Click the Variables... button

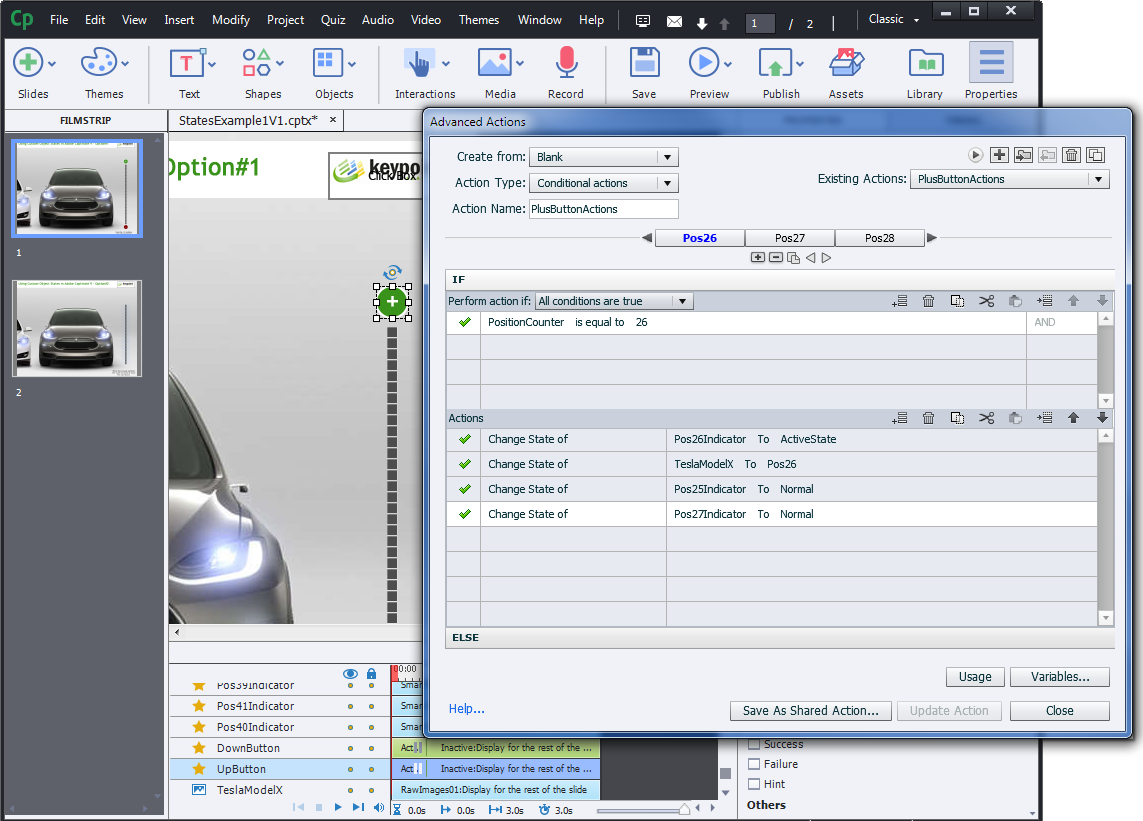[x=1059, y=677]
